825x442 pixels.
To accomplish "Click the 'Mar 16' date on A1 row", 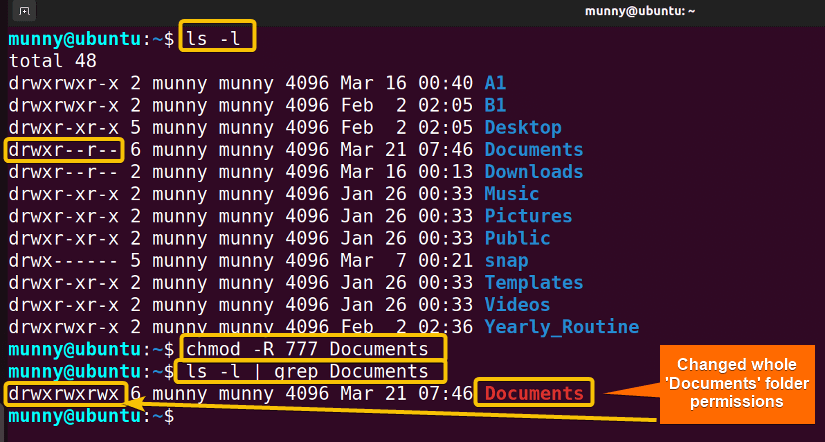I will (374, 83).
